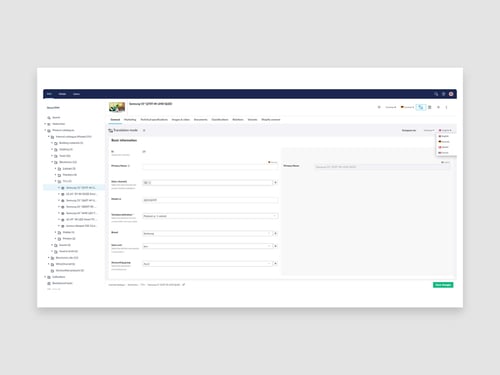This screenshot has width=500, height=375.
Task: Collapse the Electronics folder in the tree
Action: pyautogui.click(x=52, y=162)
